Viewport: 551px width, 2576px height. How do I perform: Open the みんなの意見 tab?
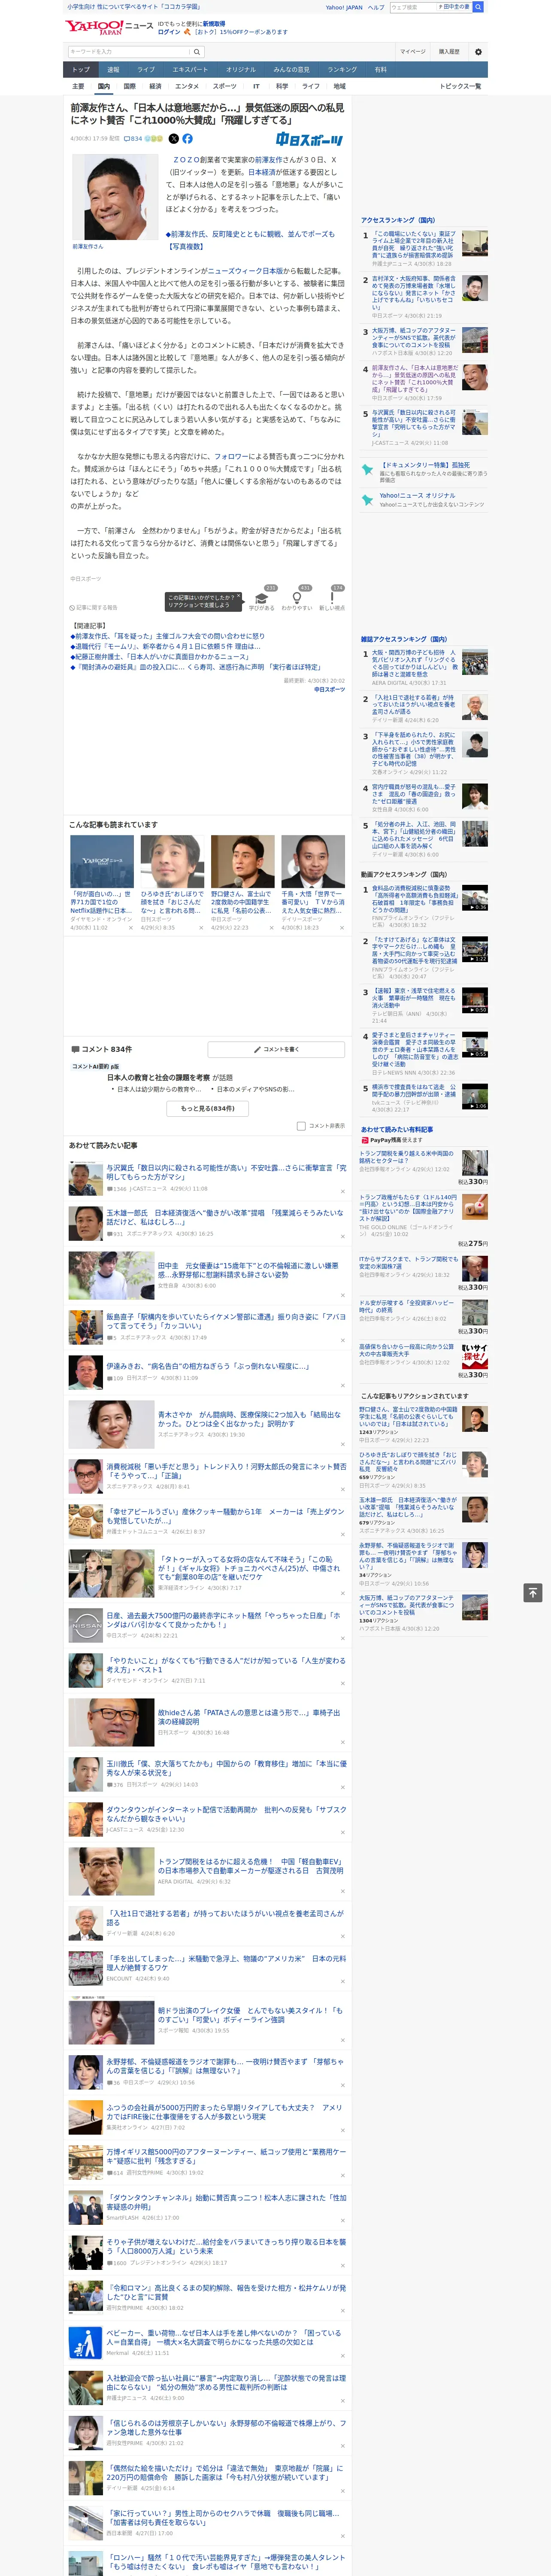tap(292, 70)
